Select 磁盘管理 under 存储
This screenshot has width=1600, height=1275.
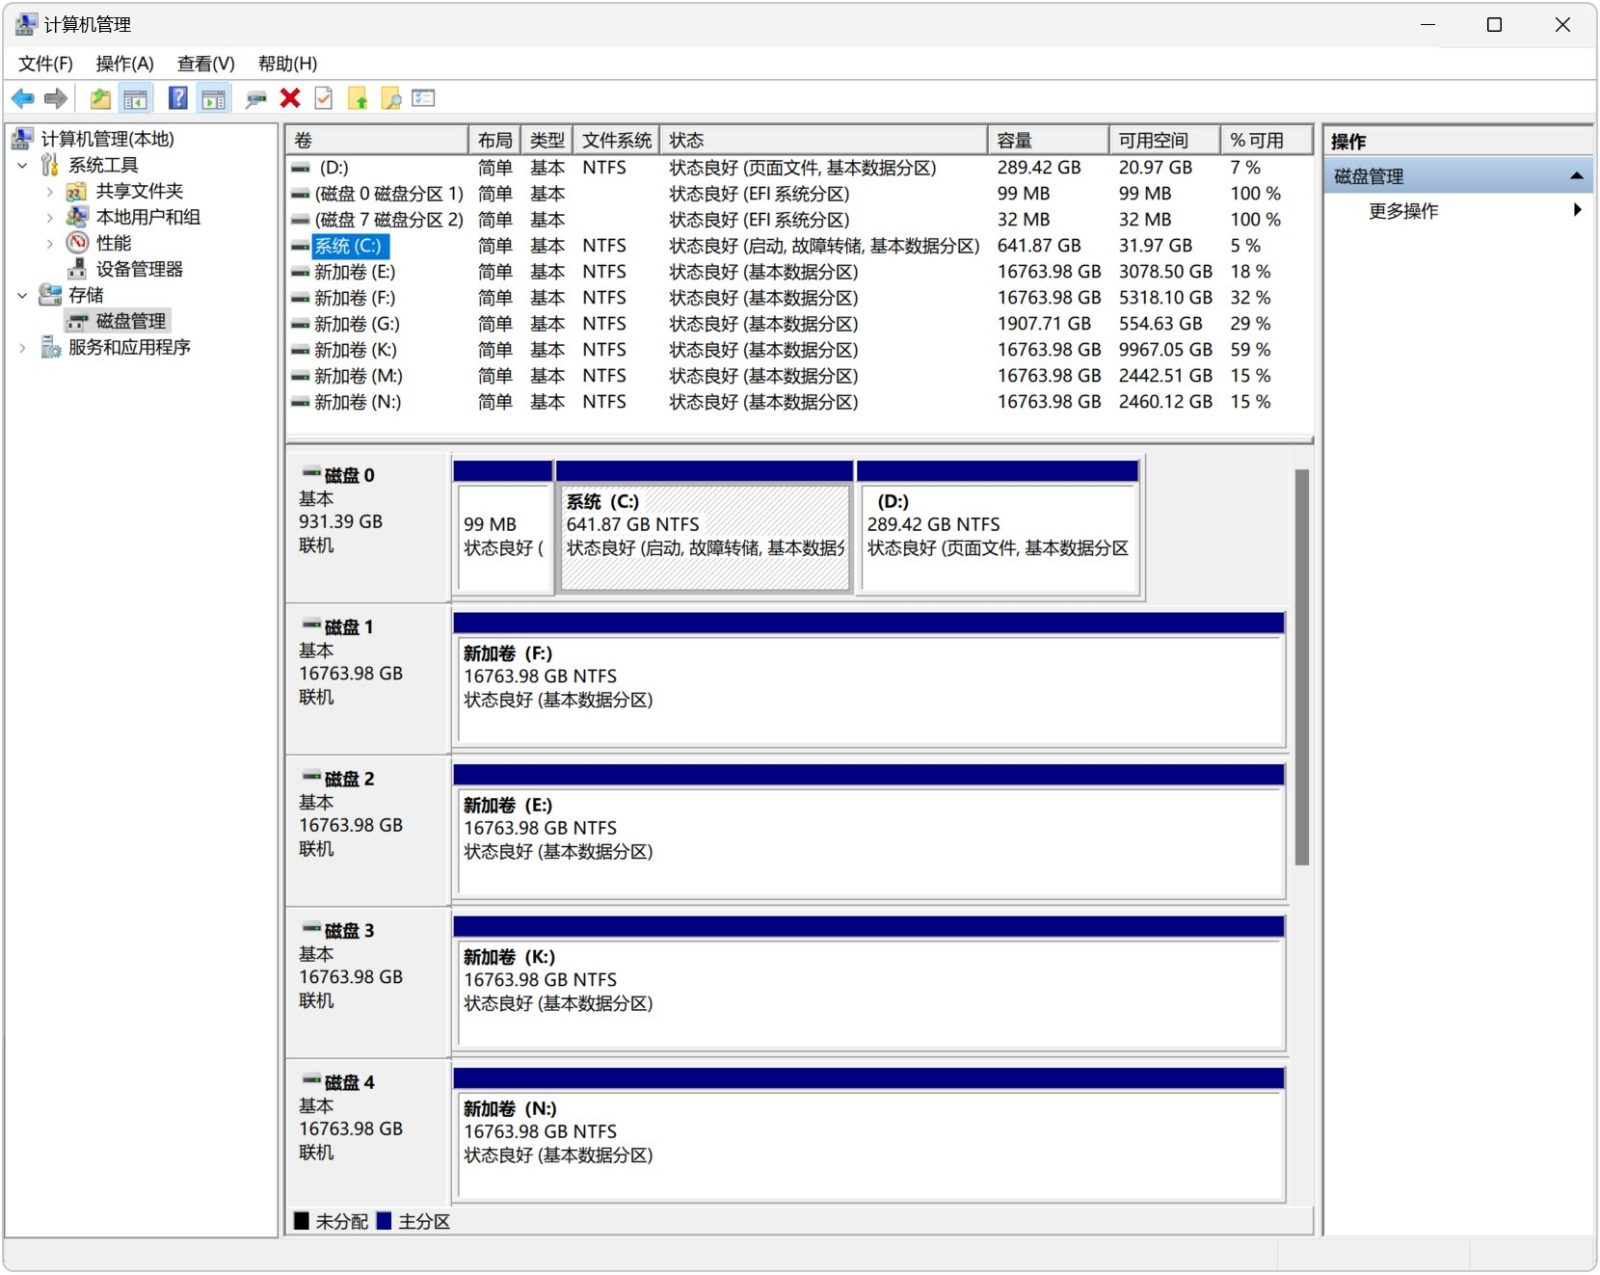click(x=131, y=321)
